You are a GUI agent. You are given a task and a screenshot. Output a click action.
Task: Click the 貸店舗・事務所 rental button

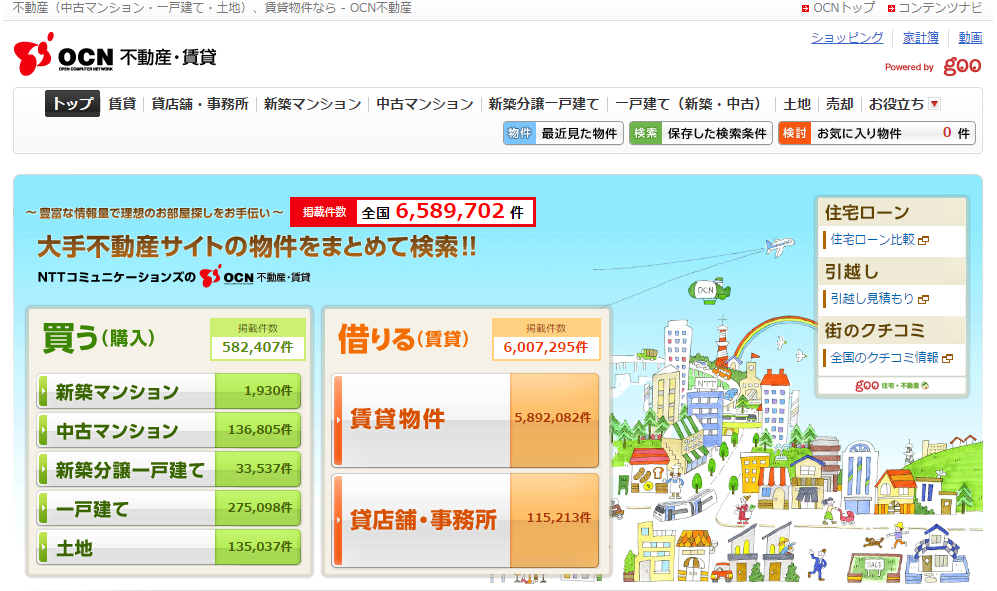point(465,520)
